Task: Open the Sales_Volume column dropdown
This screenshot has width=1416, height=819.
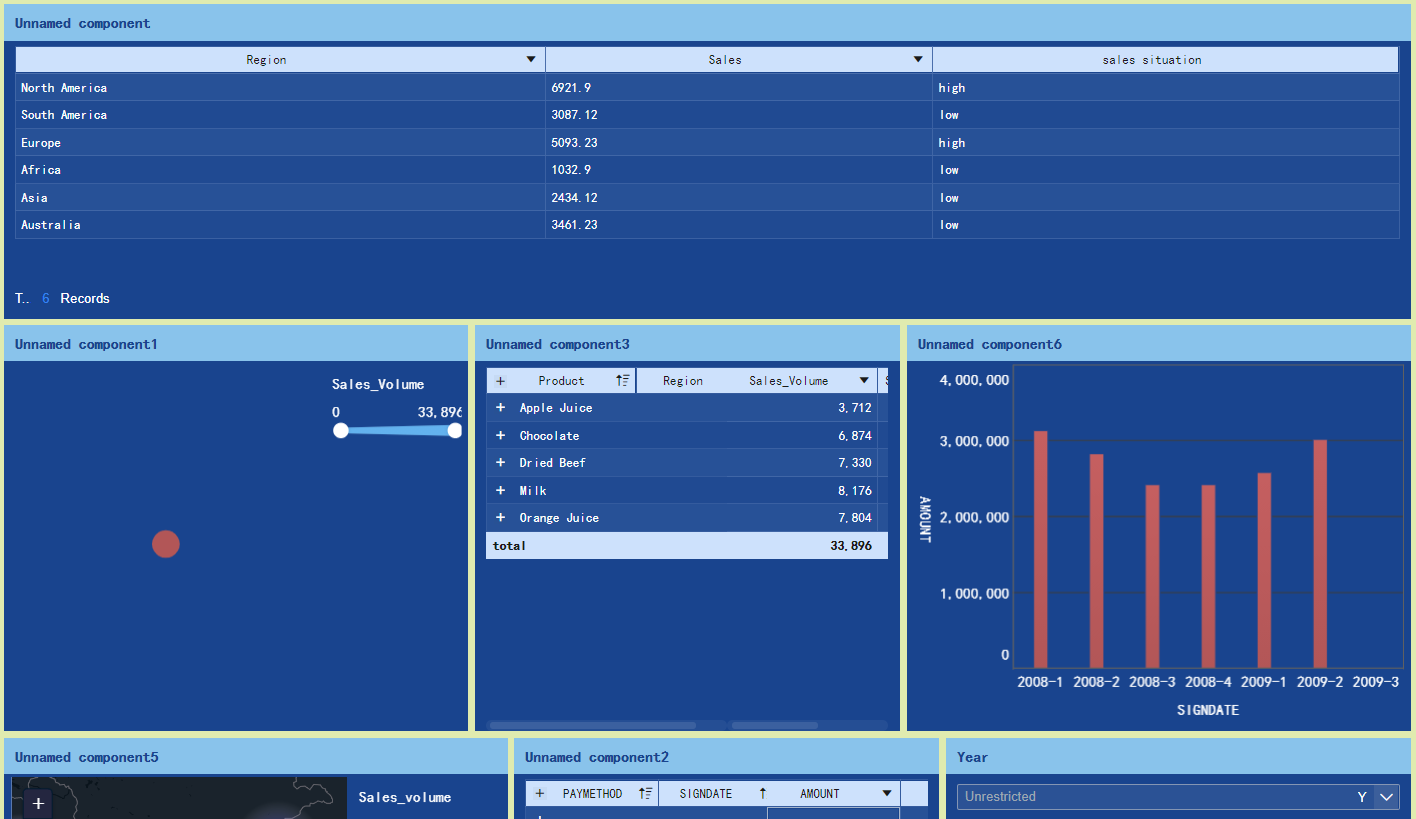Action: click(864, 380)
